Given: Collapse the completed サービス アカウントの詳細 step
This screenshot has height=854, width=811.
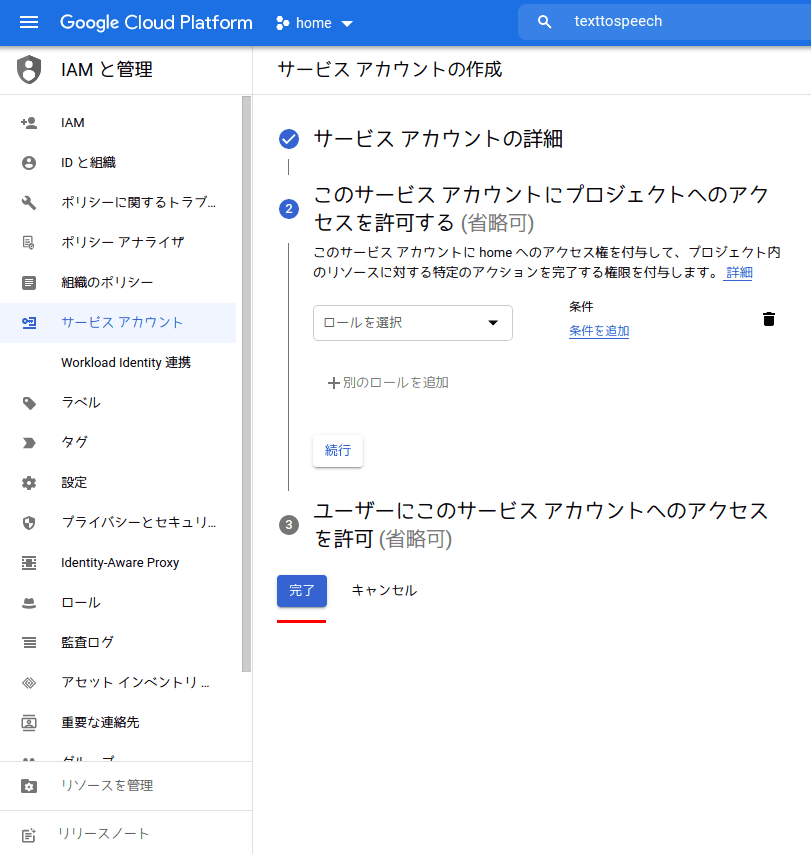Looking at the screenshot, I should pyautogui.click(x=438, y=139).
